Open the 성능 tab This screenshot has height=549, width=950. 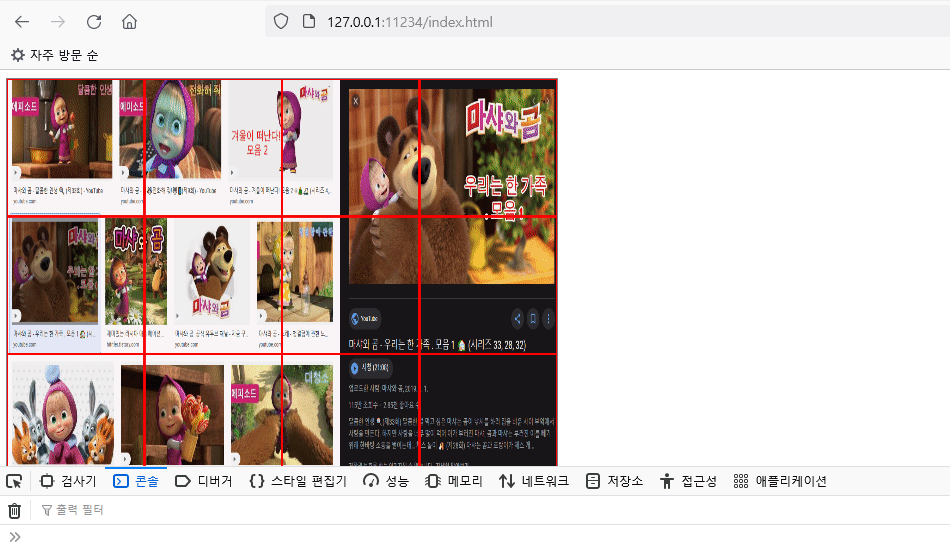coord(386,481)
